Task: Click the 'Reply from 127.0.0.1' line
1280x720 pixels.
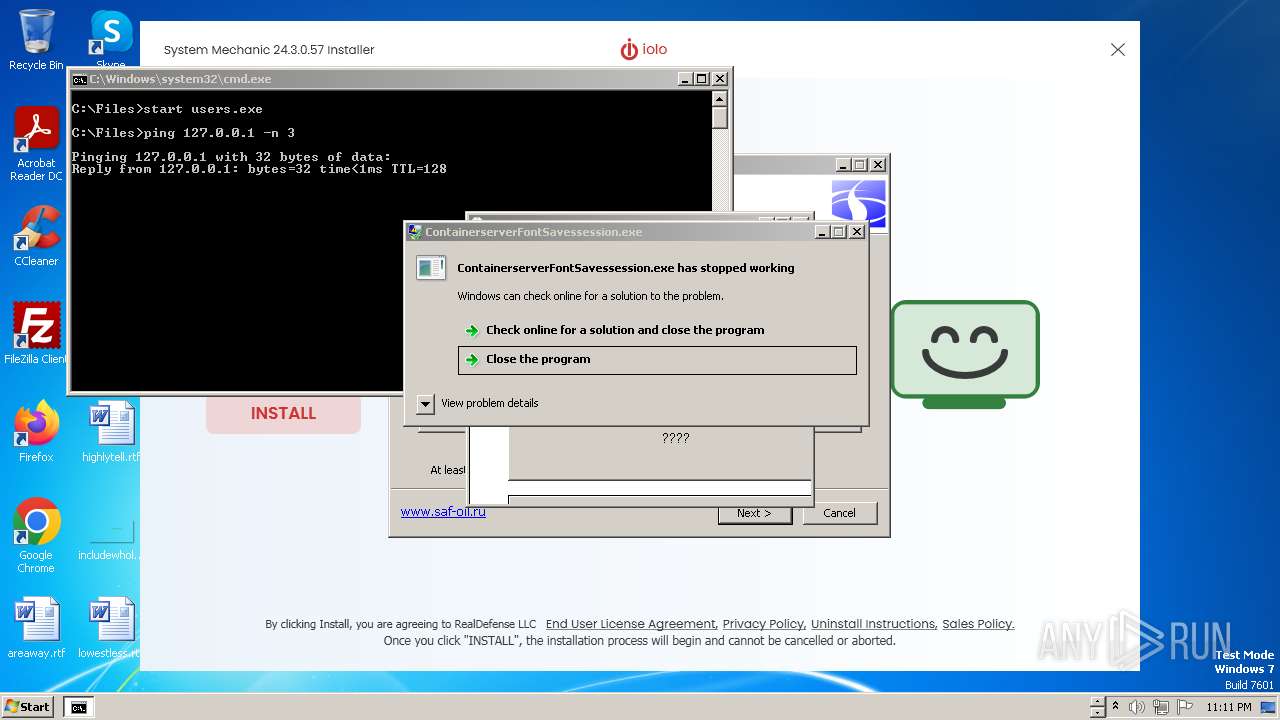Action: [x=259, y=169]
